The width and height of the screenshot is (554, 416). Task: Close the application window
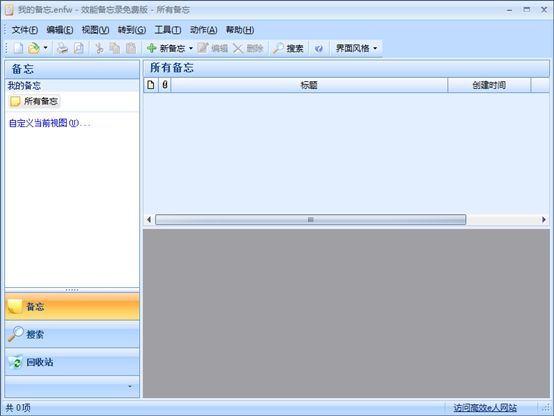(544, 10)
